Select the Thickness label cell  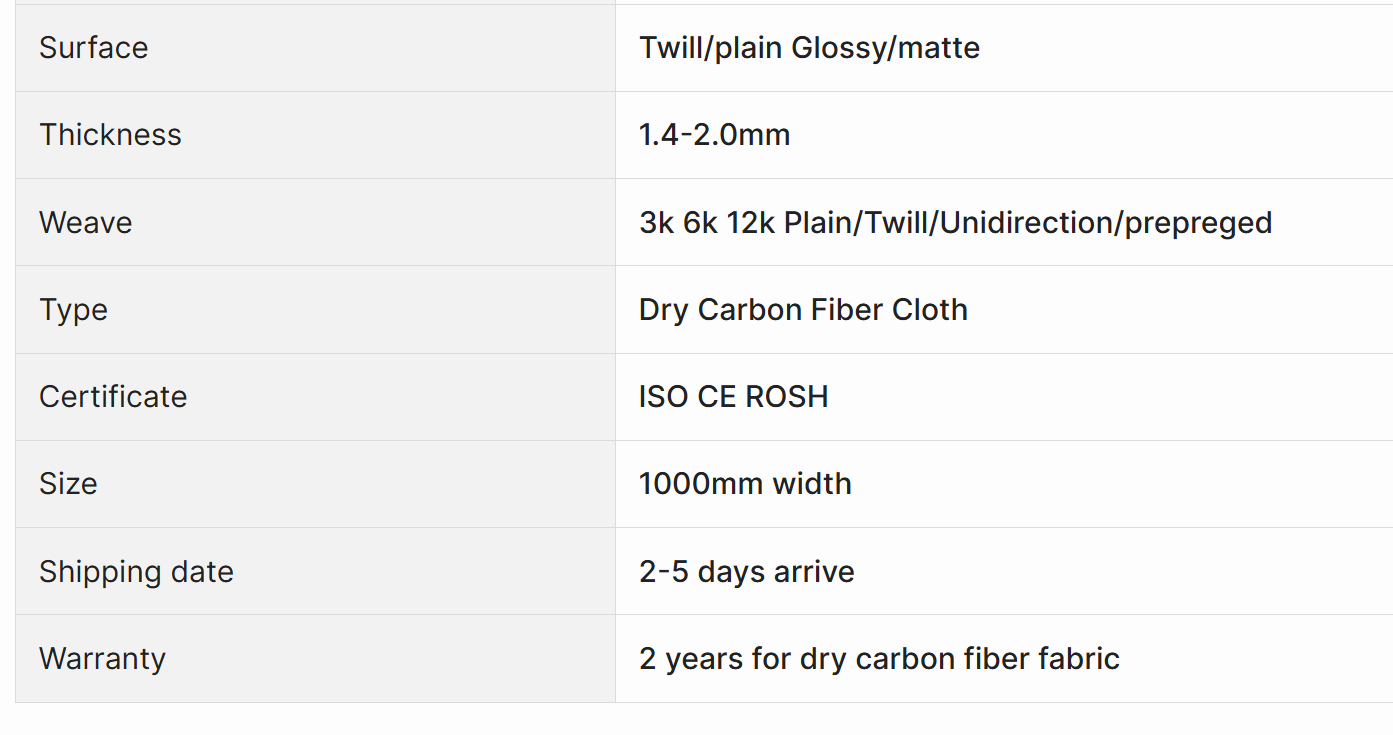[110, 135]
